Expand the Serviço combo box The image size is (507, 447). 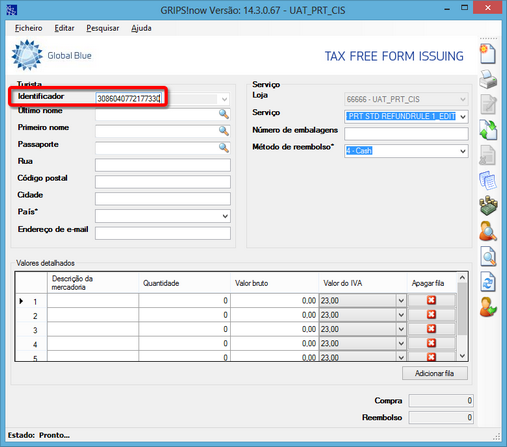(x=463, y=117)
